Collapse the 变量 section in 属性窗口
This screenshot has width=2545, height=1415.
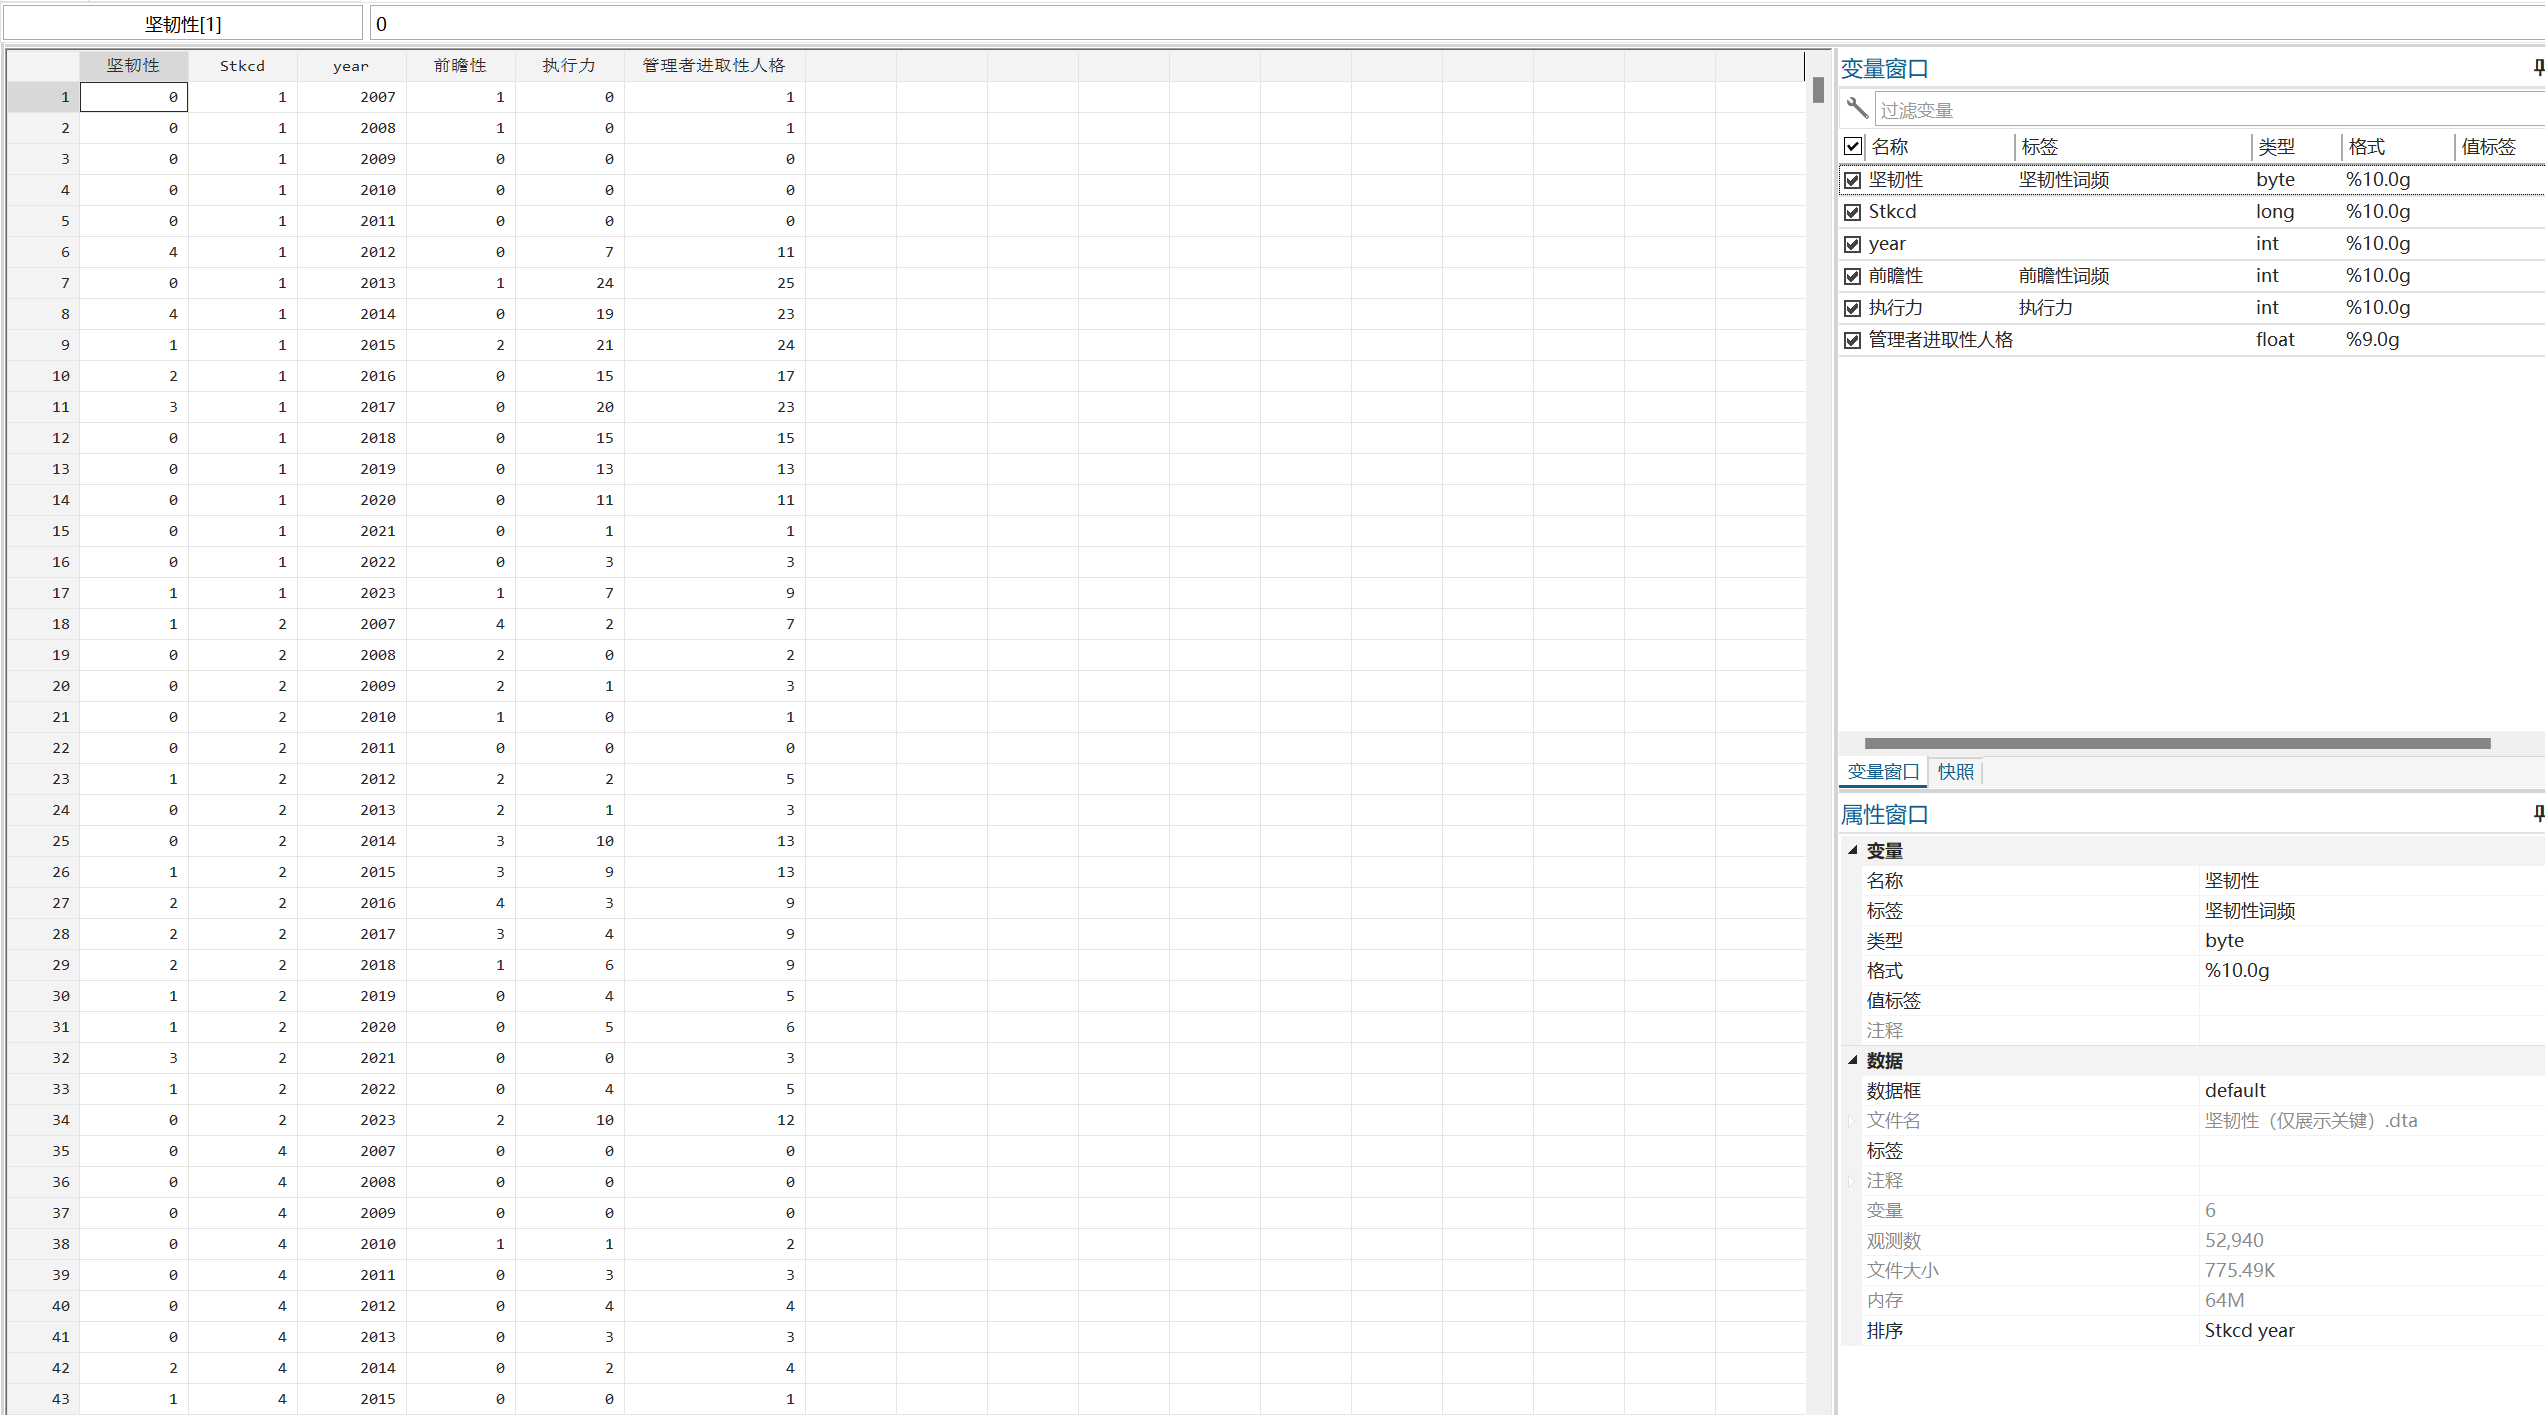[1853, 850]
